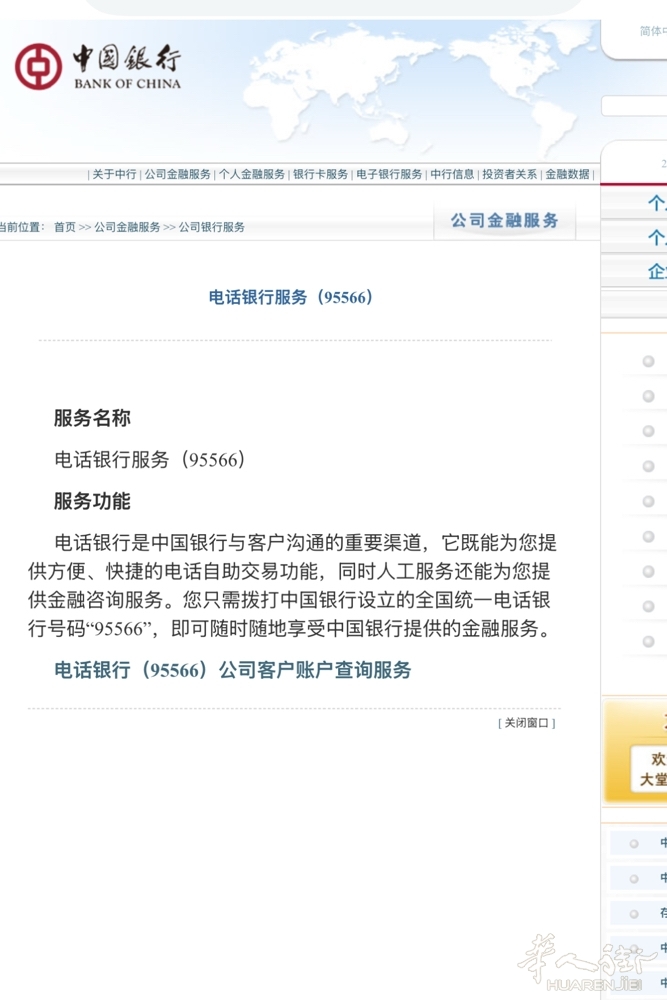Open the 投资者关系 menu

click(509, 174)
